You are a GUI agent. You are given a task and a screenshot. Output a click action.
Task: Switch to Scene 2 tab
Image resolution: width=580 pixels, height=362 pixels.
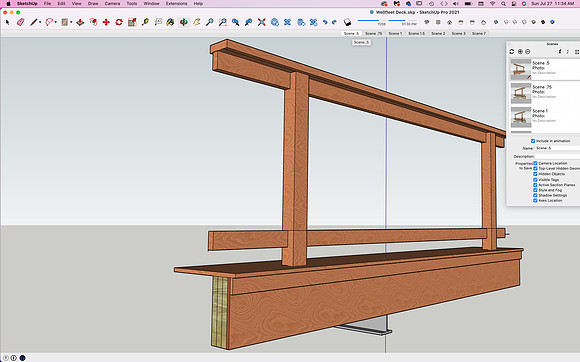pos(438,33)
